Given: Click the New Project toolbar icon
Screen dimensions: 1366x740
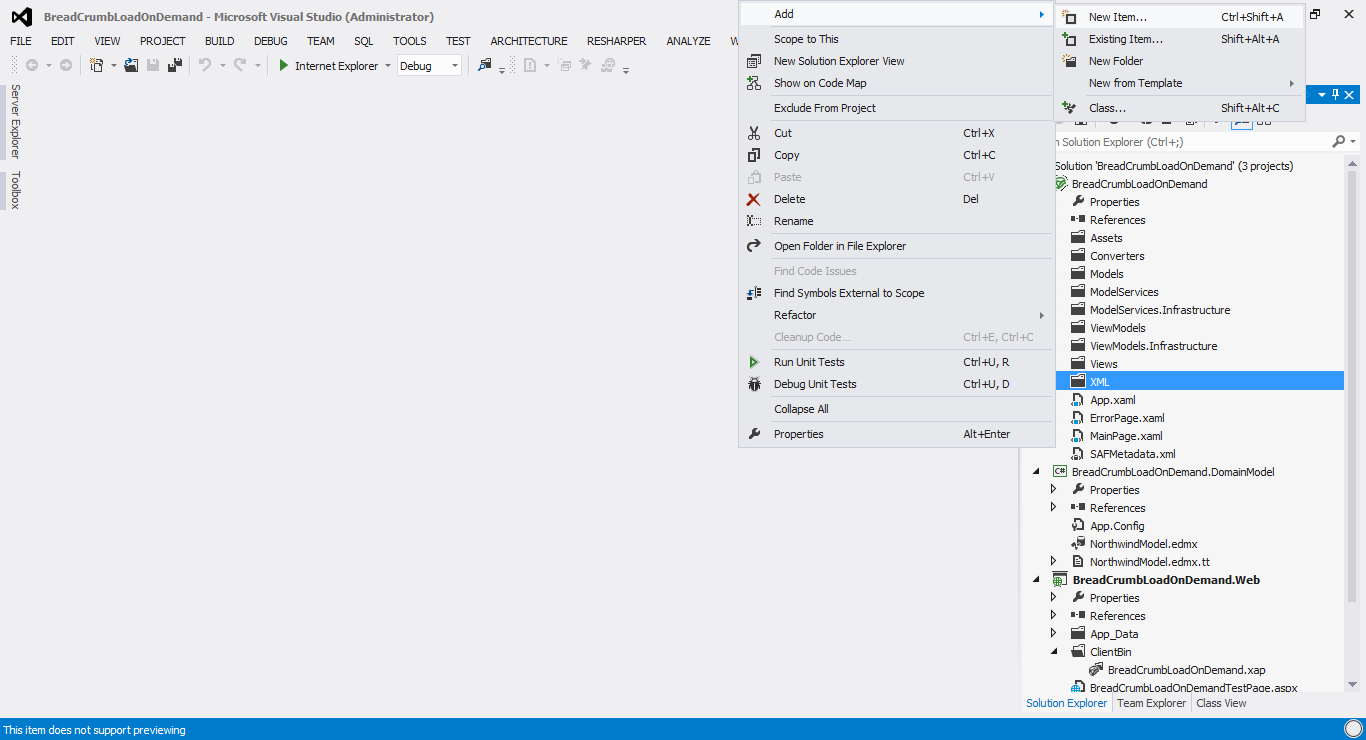Looking at the screenshot, I should (x=97, y=65).
